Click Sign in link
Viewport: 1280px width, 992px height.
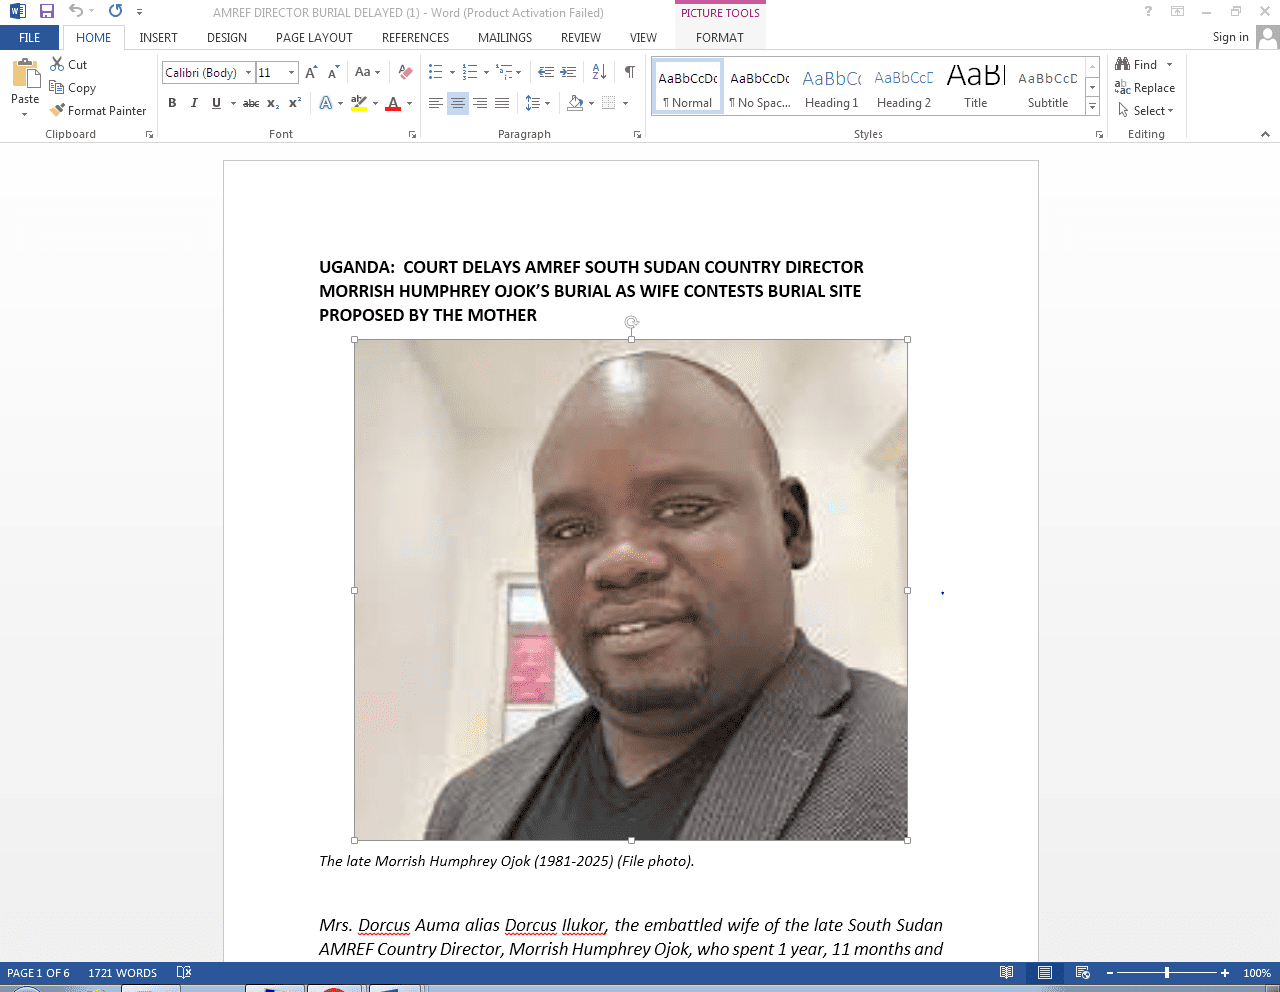coord(1230,37)
